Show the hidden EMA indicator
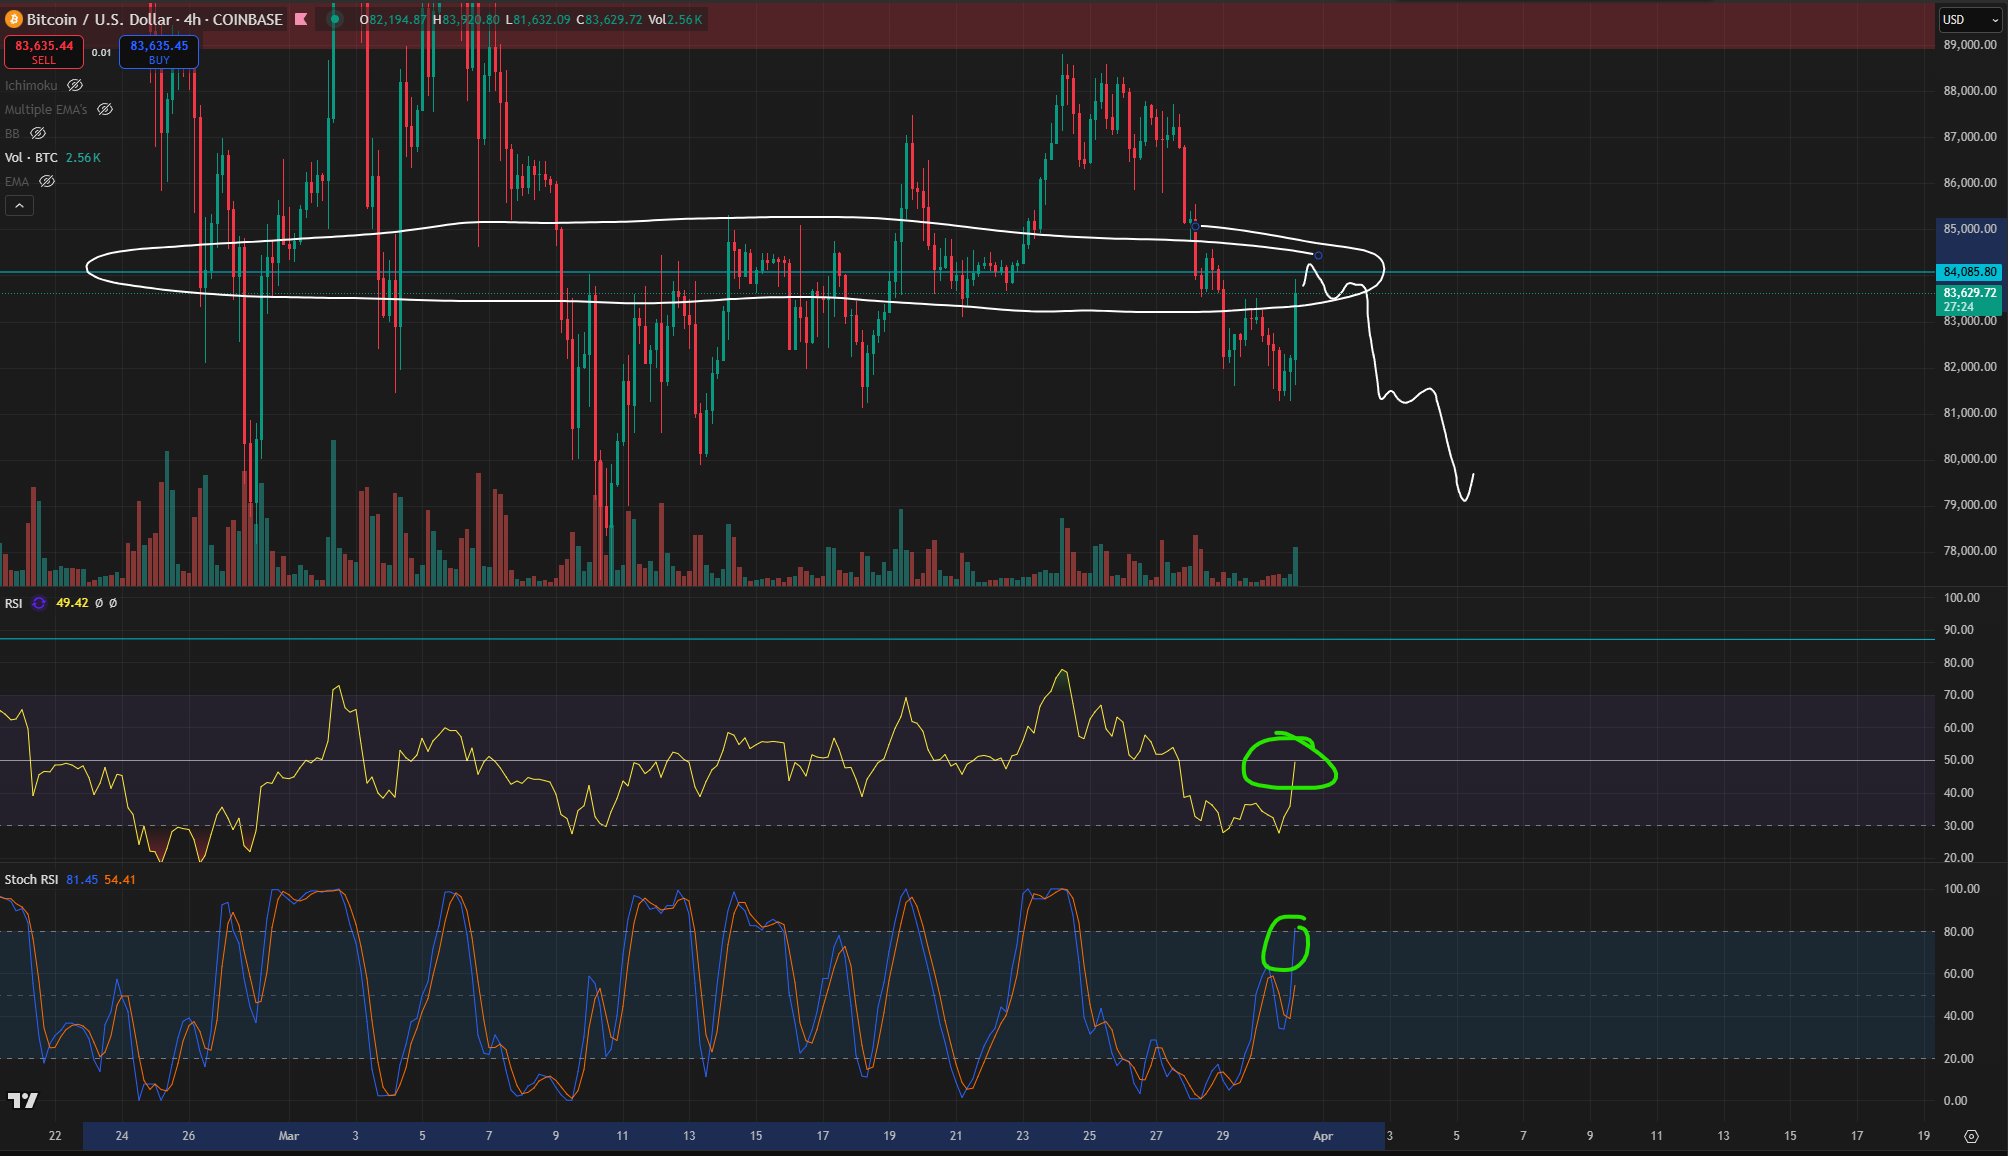Image resolution: width=2008 pixels, height=1156 pixels. 47,182
